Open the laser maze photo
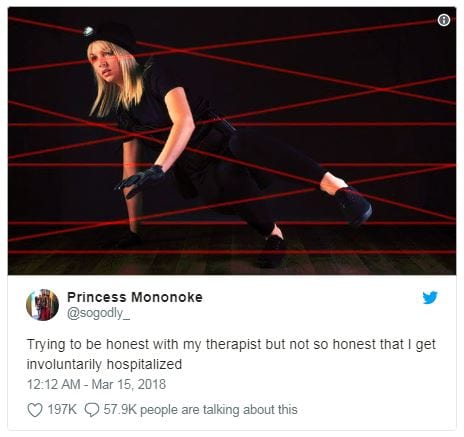The width and height of the screenshot is (464, 437). [x=232, y=141]
